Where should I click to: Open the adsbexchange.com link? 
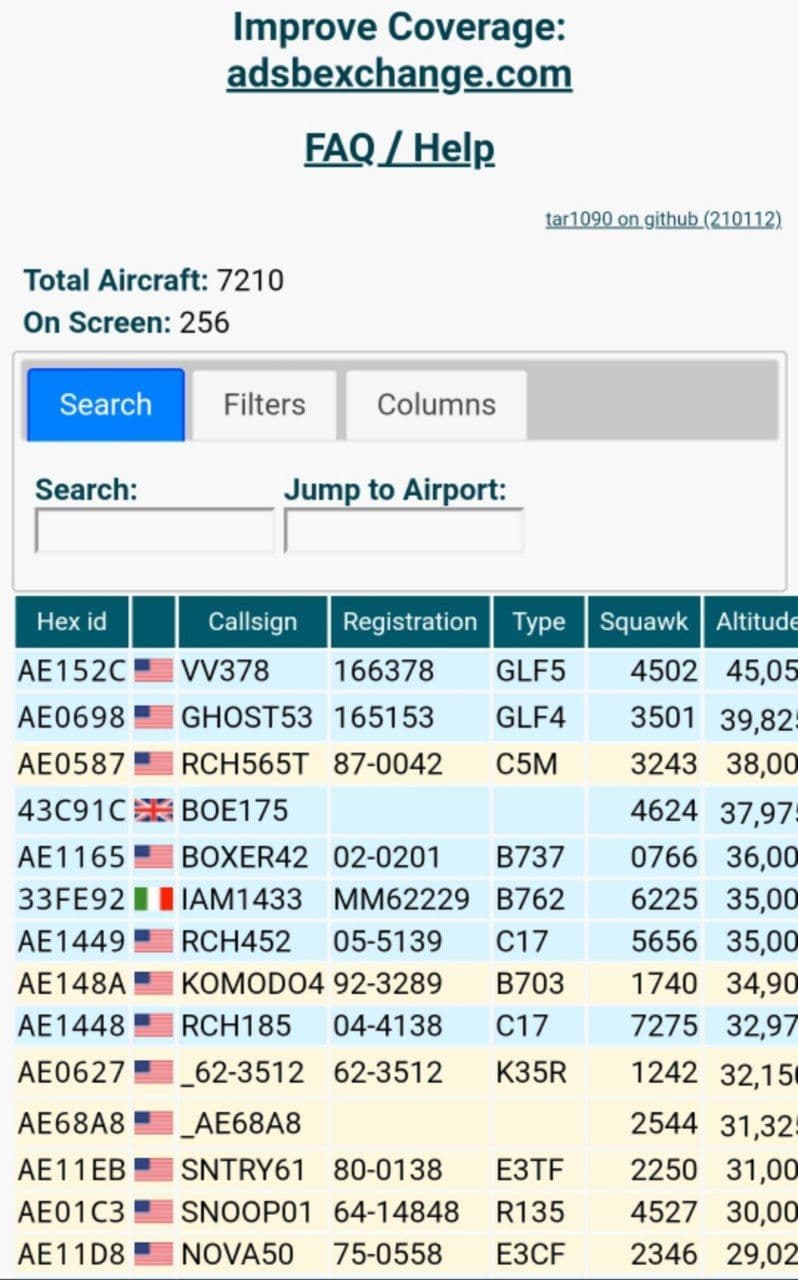coord(399,74)
